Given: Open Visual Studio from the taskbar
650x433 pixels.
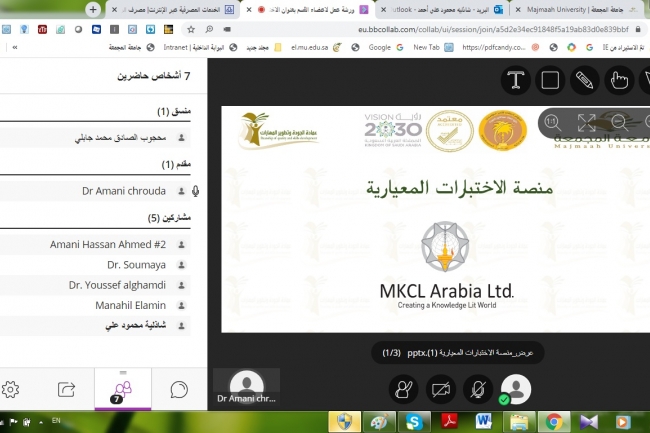Looking at the screenshot, I should tap(588, 422).
